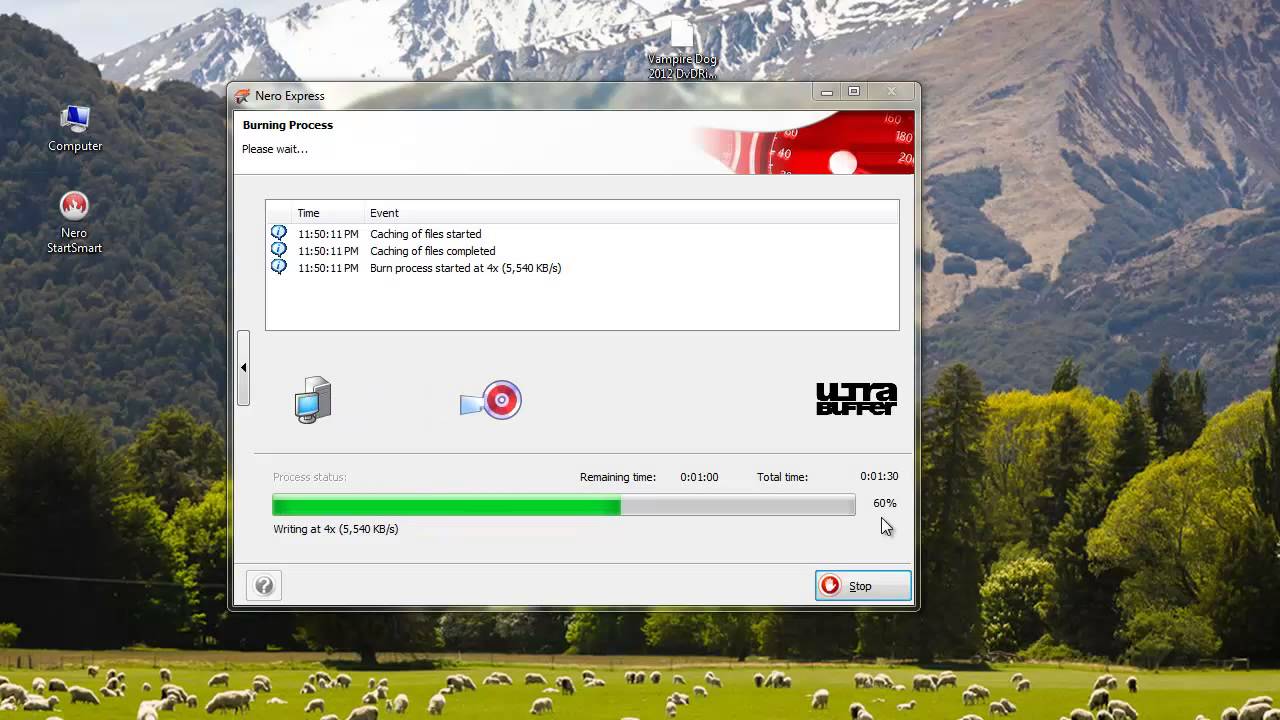Click the 60% progress percentage
Image resolution: width=1280 pixels, height=720 pixels.
(x=884, y=503)
